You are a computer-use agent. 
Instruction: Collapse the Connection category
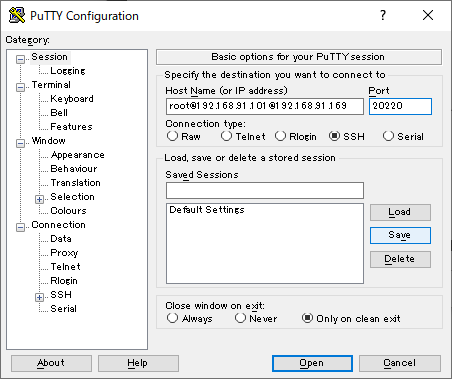coord(20,227)
